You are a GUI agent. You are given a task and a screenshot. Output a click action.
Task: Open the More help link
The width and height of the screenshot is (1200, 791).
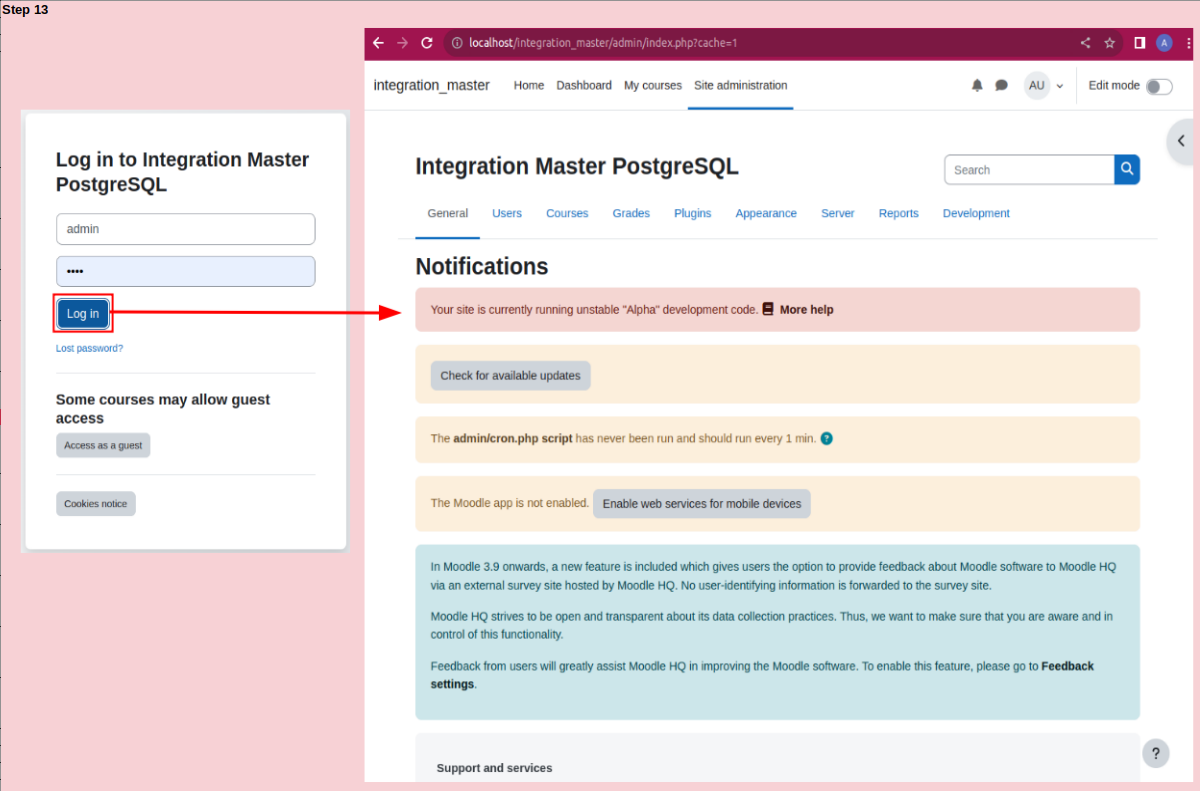click(806, 310)
